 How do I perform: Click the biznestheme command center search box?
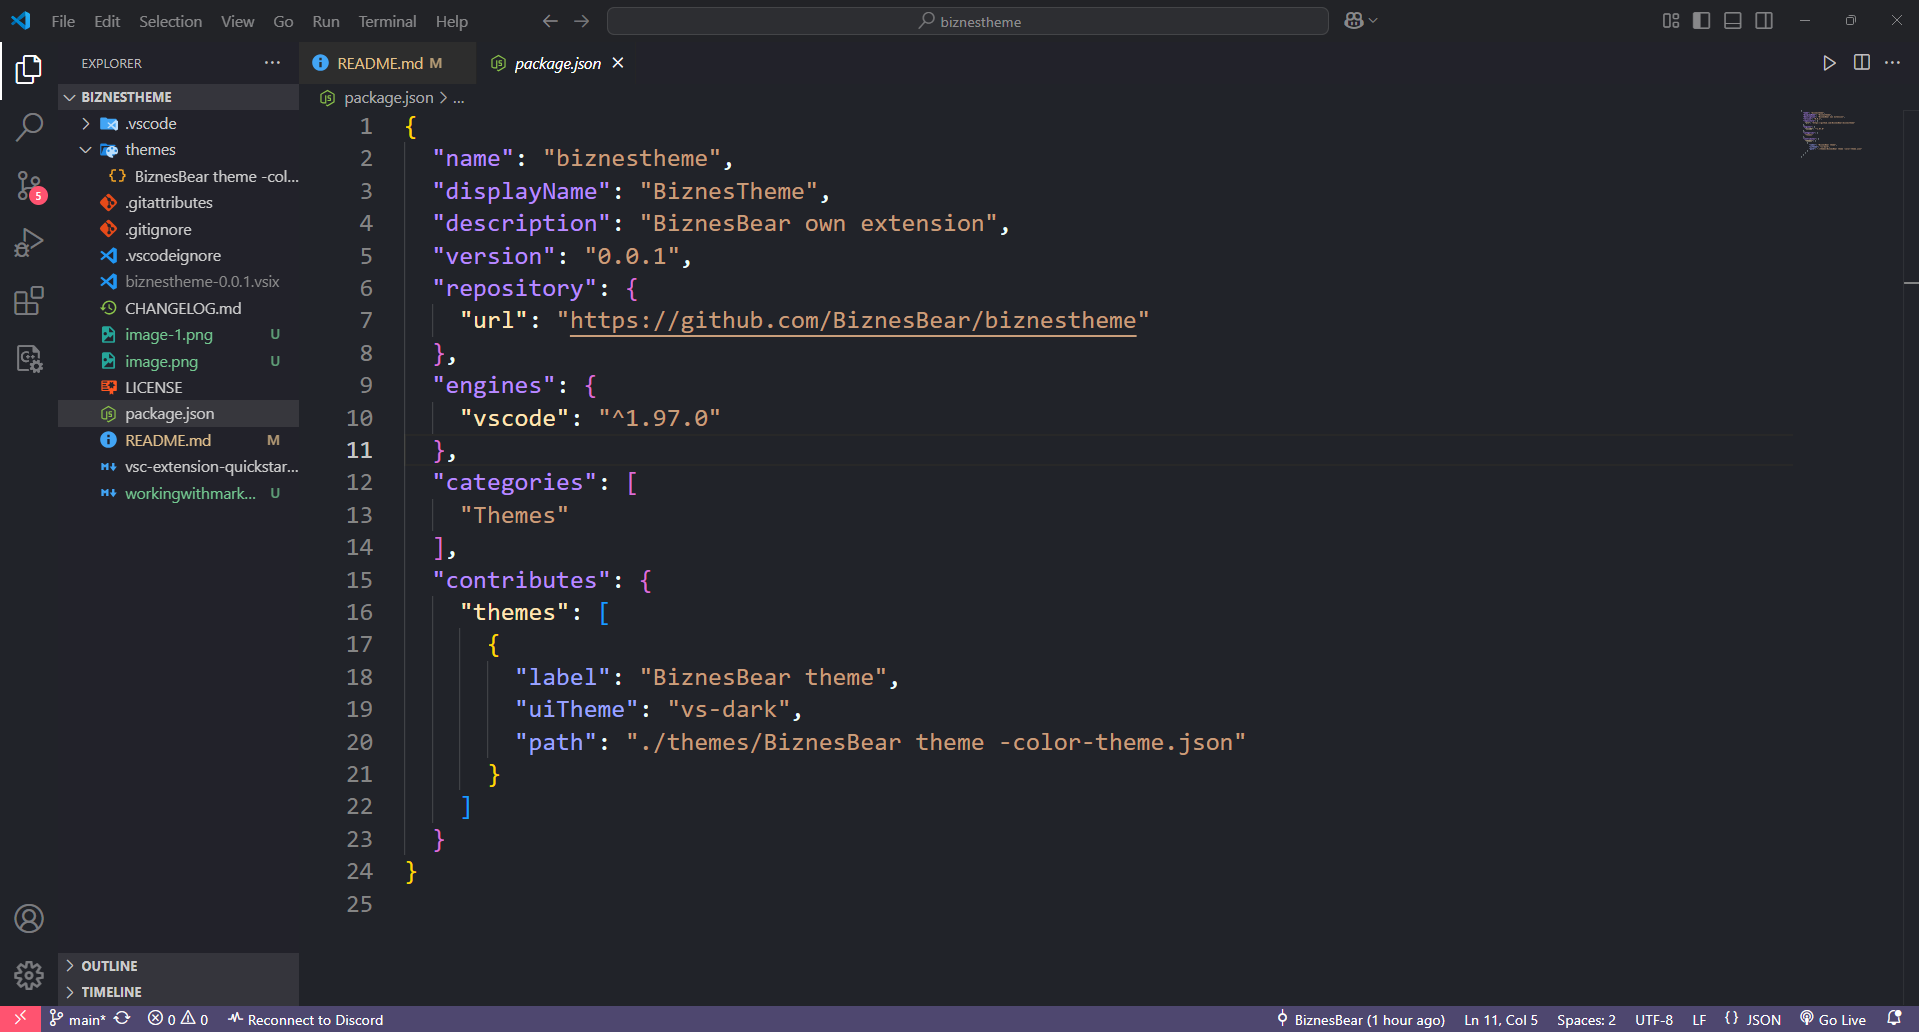click(967, 21)
